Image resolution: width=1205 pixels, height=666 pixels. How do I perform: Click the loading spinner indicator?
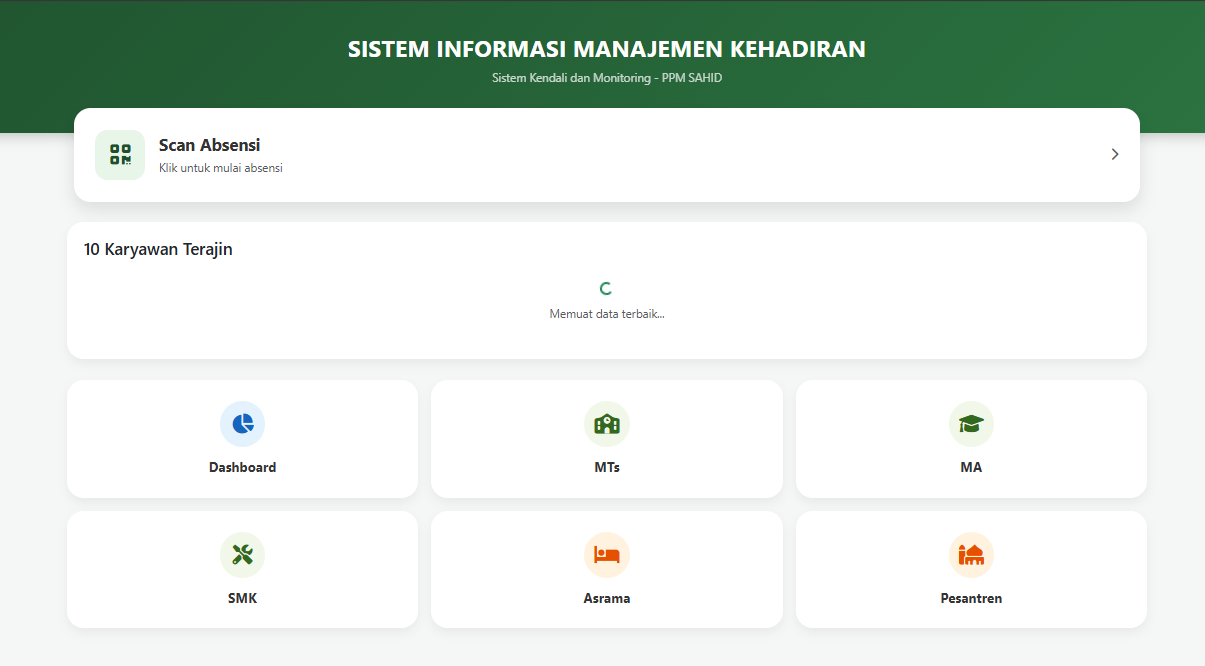click(605, 288)
